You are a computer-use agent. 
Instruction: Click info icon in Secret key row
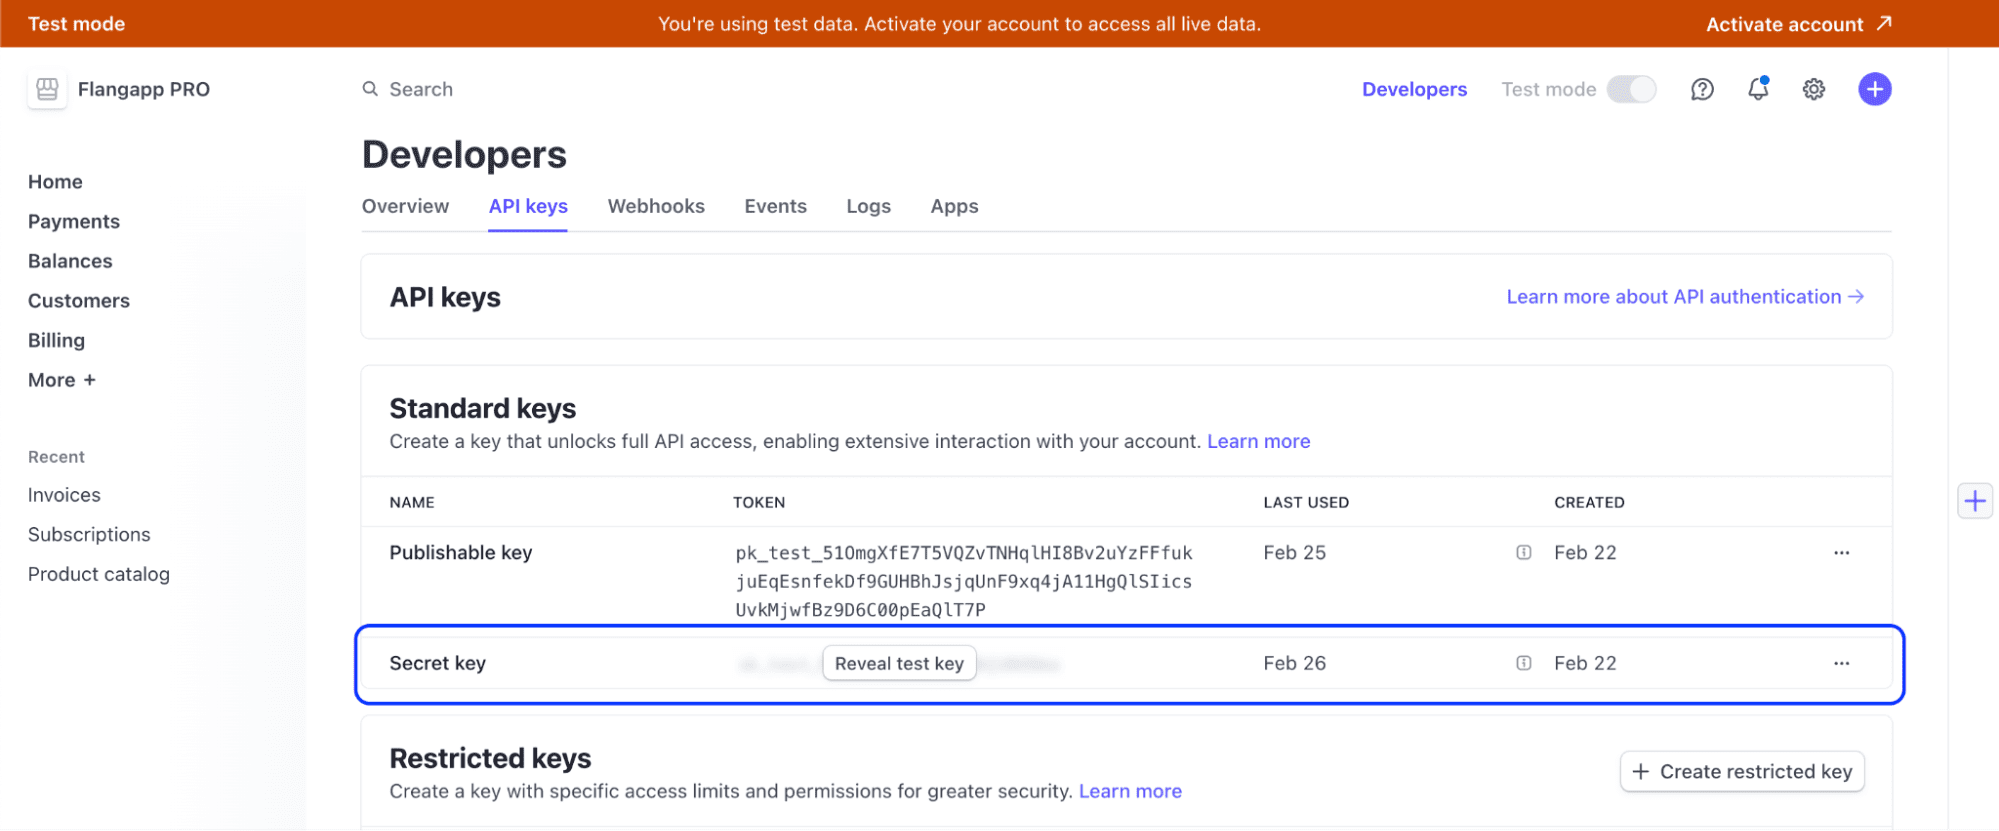(x=1523, y=663)
